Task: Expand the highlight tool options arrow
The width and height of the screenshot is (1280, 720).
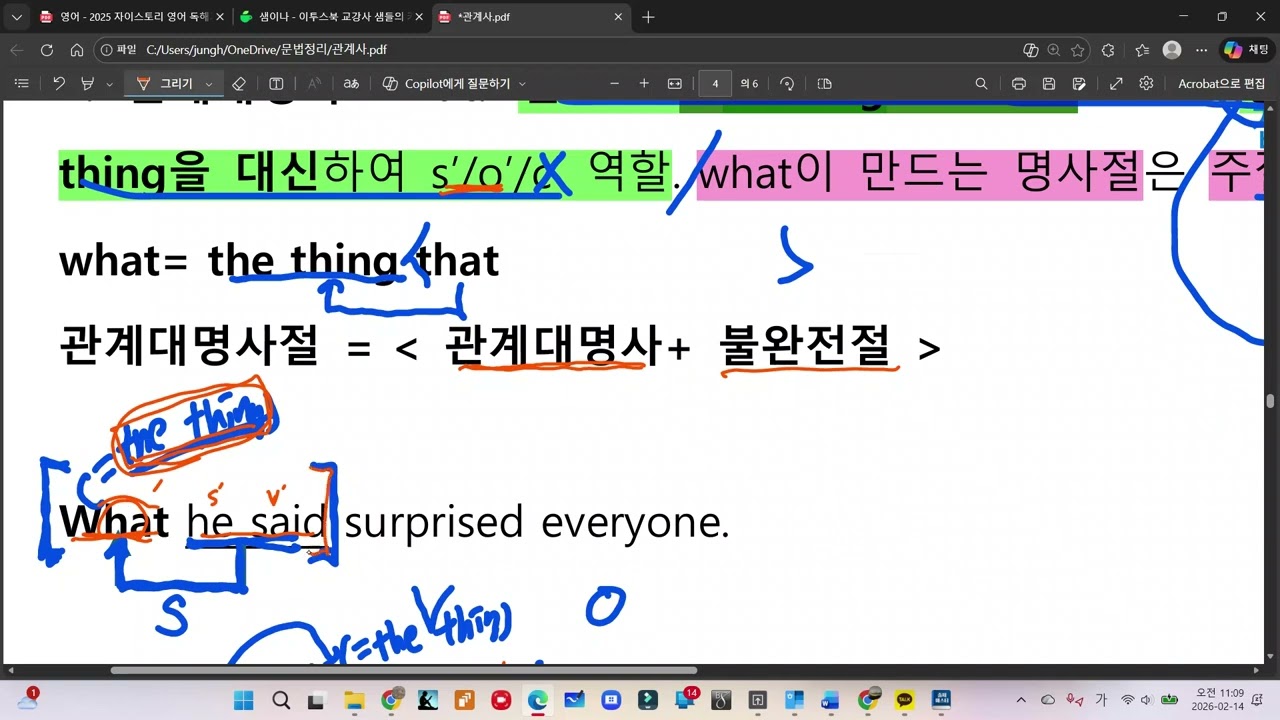Action: pyautogui.click(x=109, y=84)
